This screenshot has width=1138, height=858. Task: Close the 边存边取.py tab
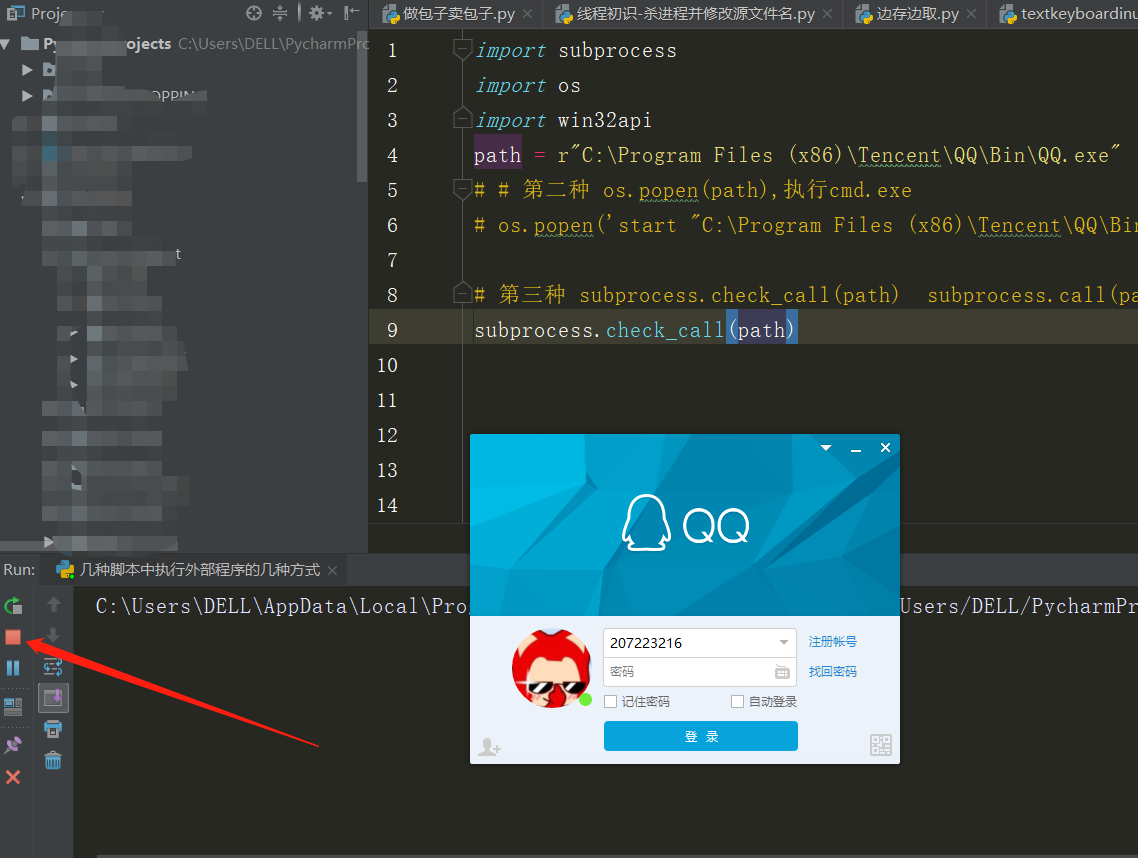tap(972, 14)
